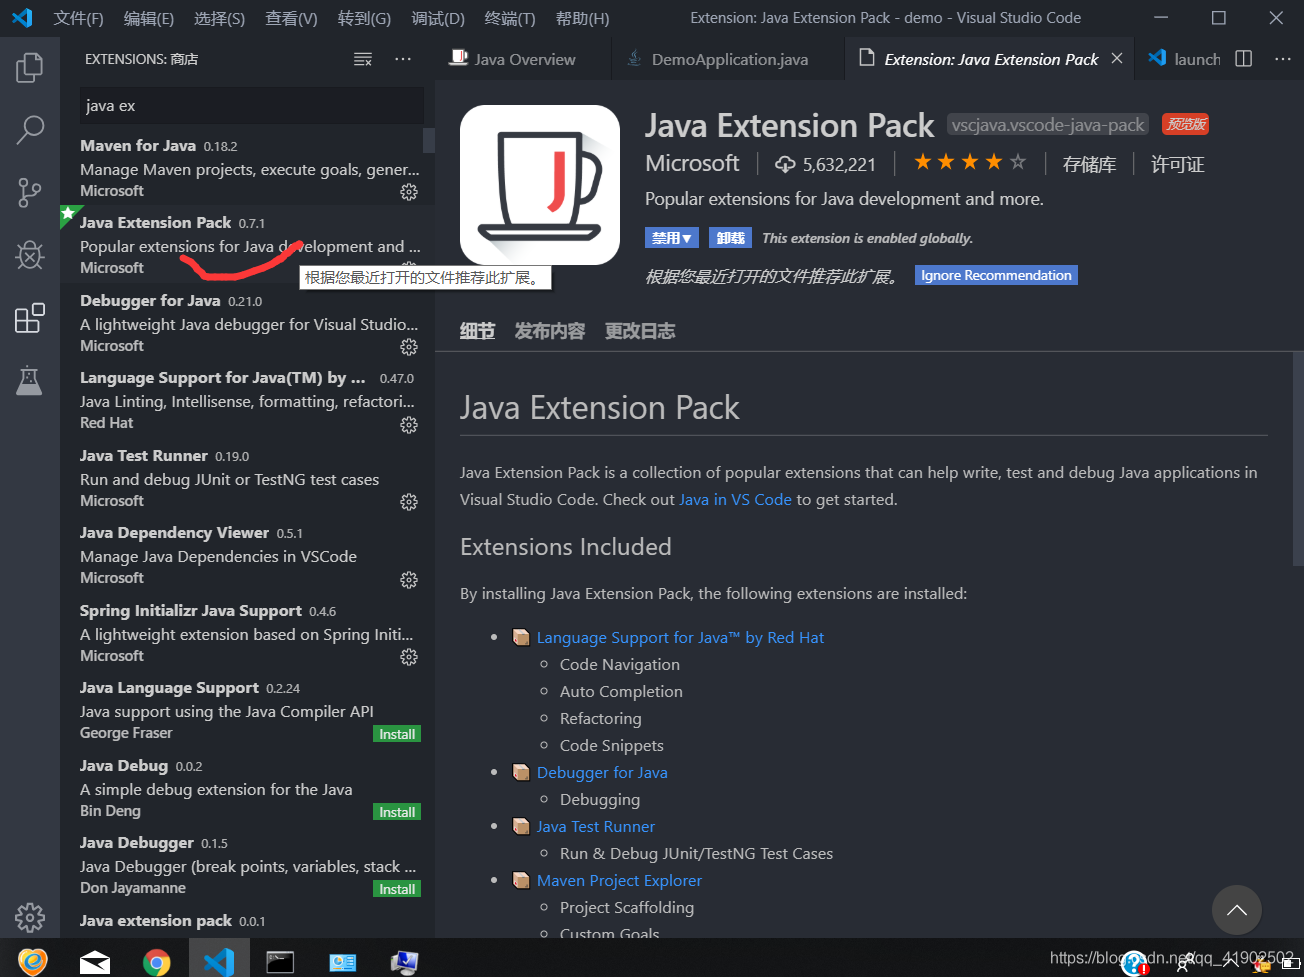Screen dimensions: 1304x977
Task: Open the 转到(G) Go menu
Action: coord(364,18)
